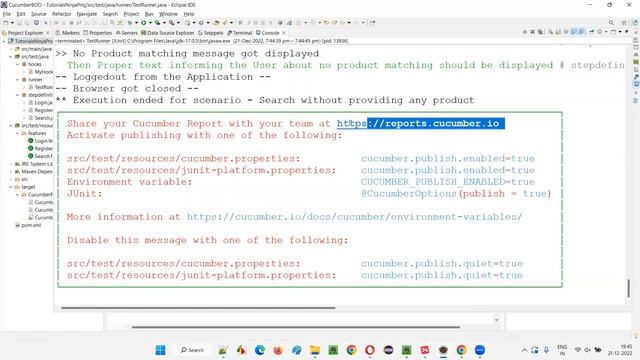Viewport: 640px width, 360px height.
Task: Click the Login feature file green icon
Action: tap(31, 141)
